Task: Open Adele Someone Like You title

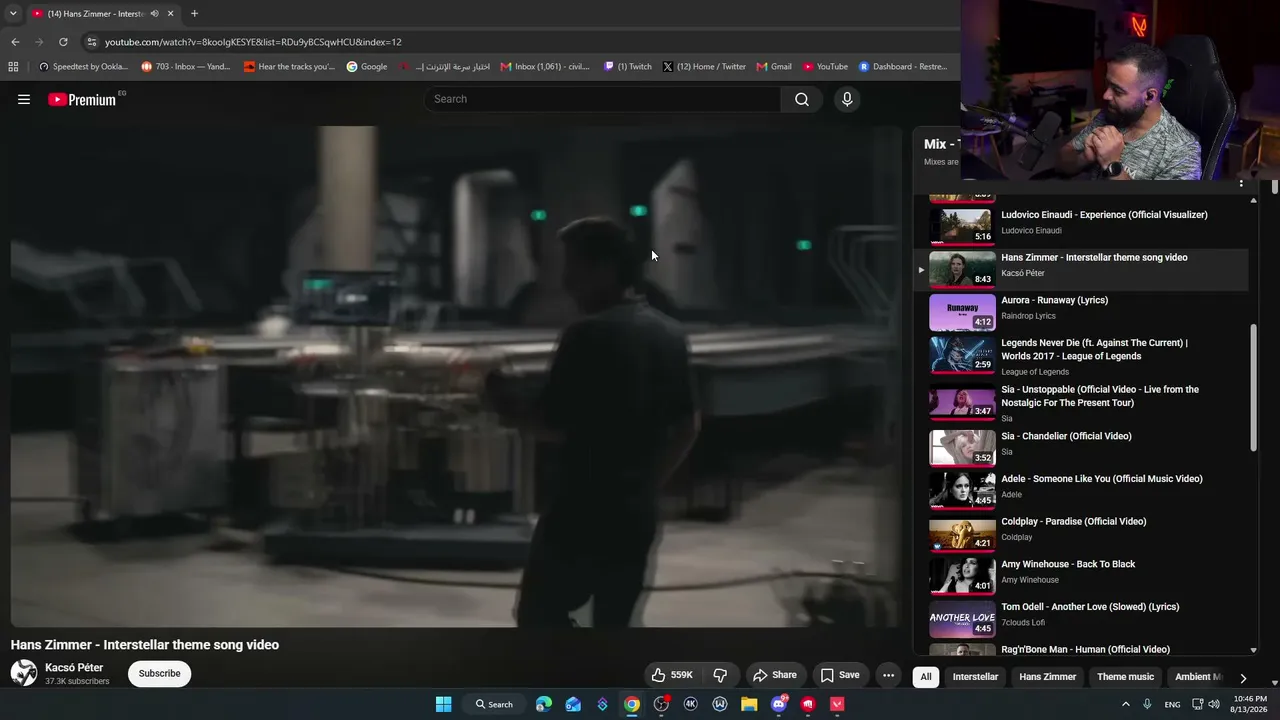Action: 1102,479
